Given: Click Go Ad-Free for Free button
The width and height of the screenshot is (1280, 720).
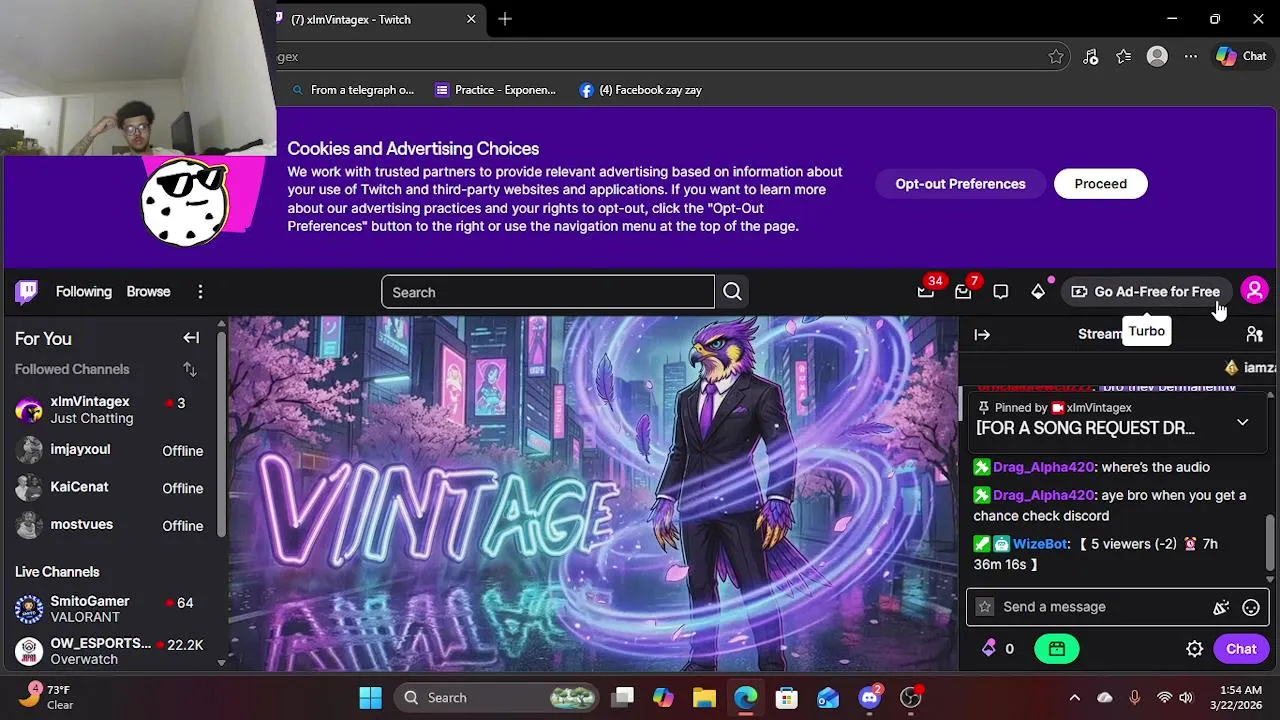Looking at the screenshot, I should click(x=1145, y=292).
